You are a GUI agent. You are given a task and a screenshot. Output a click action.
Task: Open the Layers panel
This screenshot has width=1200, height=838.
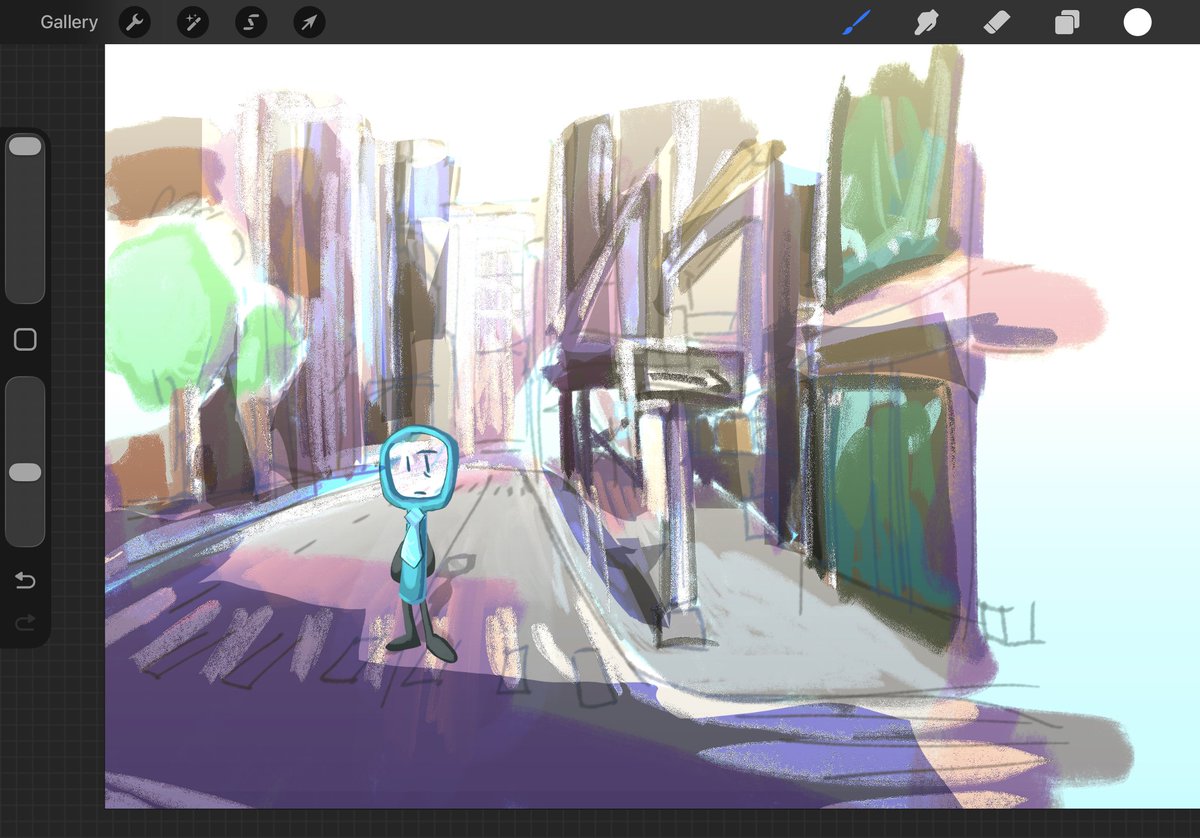tap(1067, 22)
